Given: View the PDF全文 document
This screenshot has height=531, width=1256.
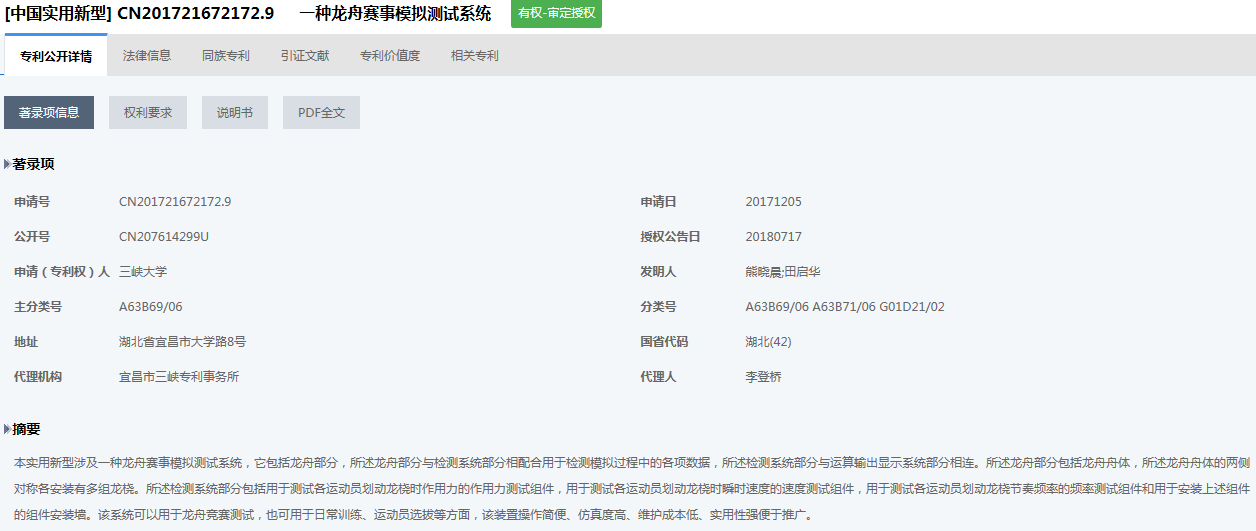Looking at the screenshot, I should click(x=321, y=113).
